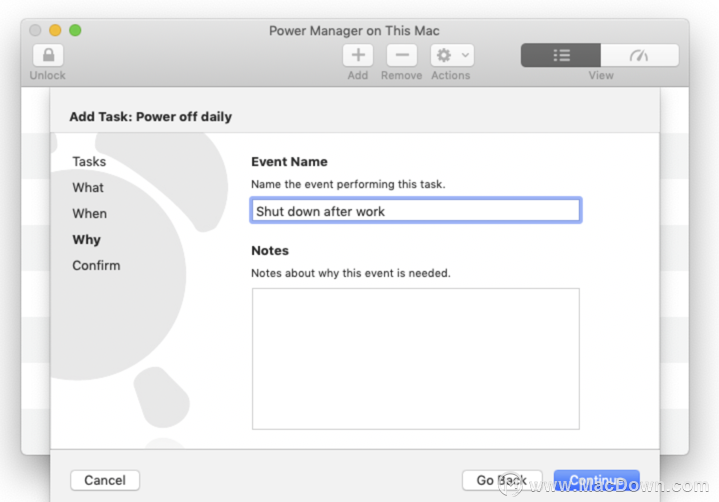Click the Event Name text field

[x=416, y=211]
